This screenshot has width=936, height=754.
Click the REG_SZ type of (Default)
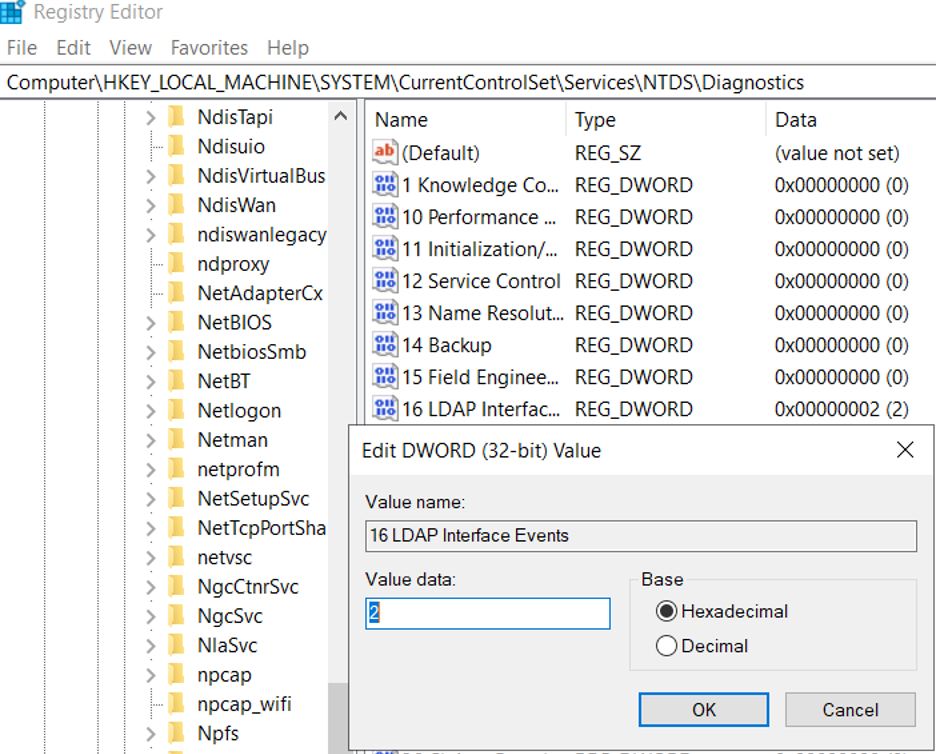pos(608,153)
